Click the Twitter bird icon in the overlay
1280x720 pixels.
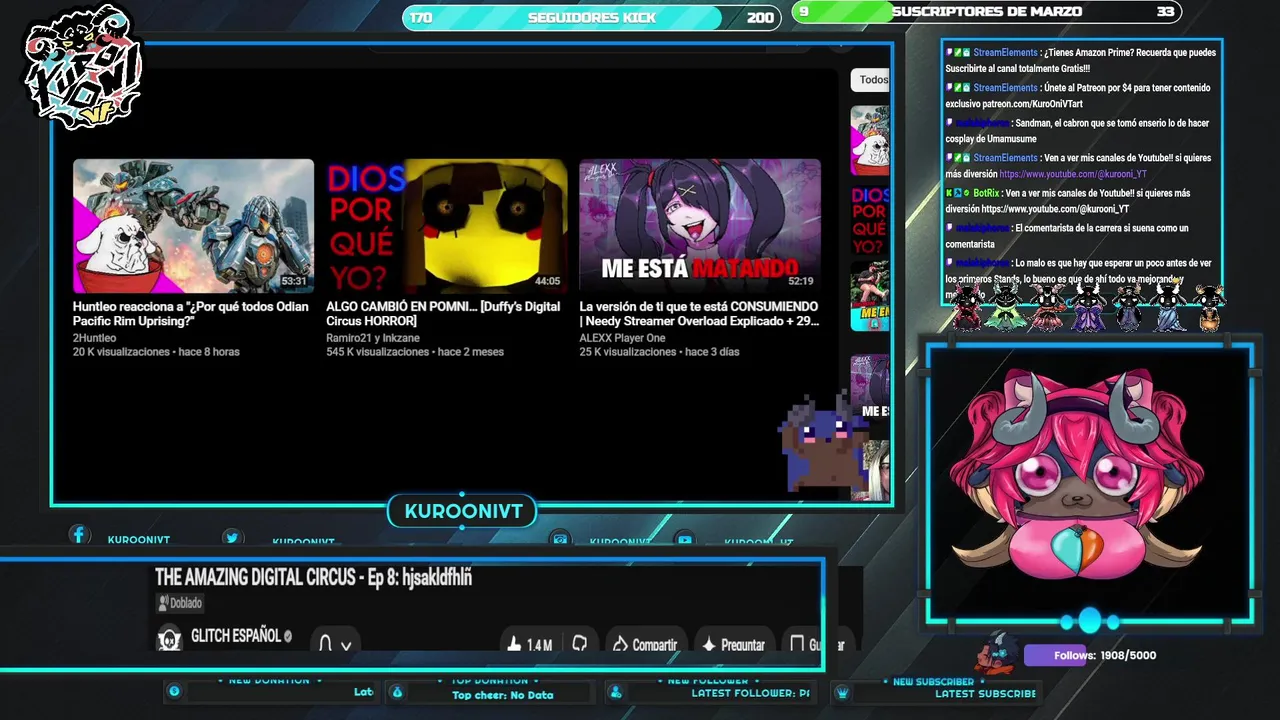click(x=232, y=538)
